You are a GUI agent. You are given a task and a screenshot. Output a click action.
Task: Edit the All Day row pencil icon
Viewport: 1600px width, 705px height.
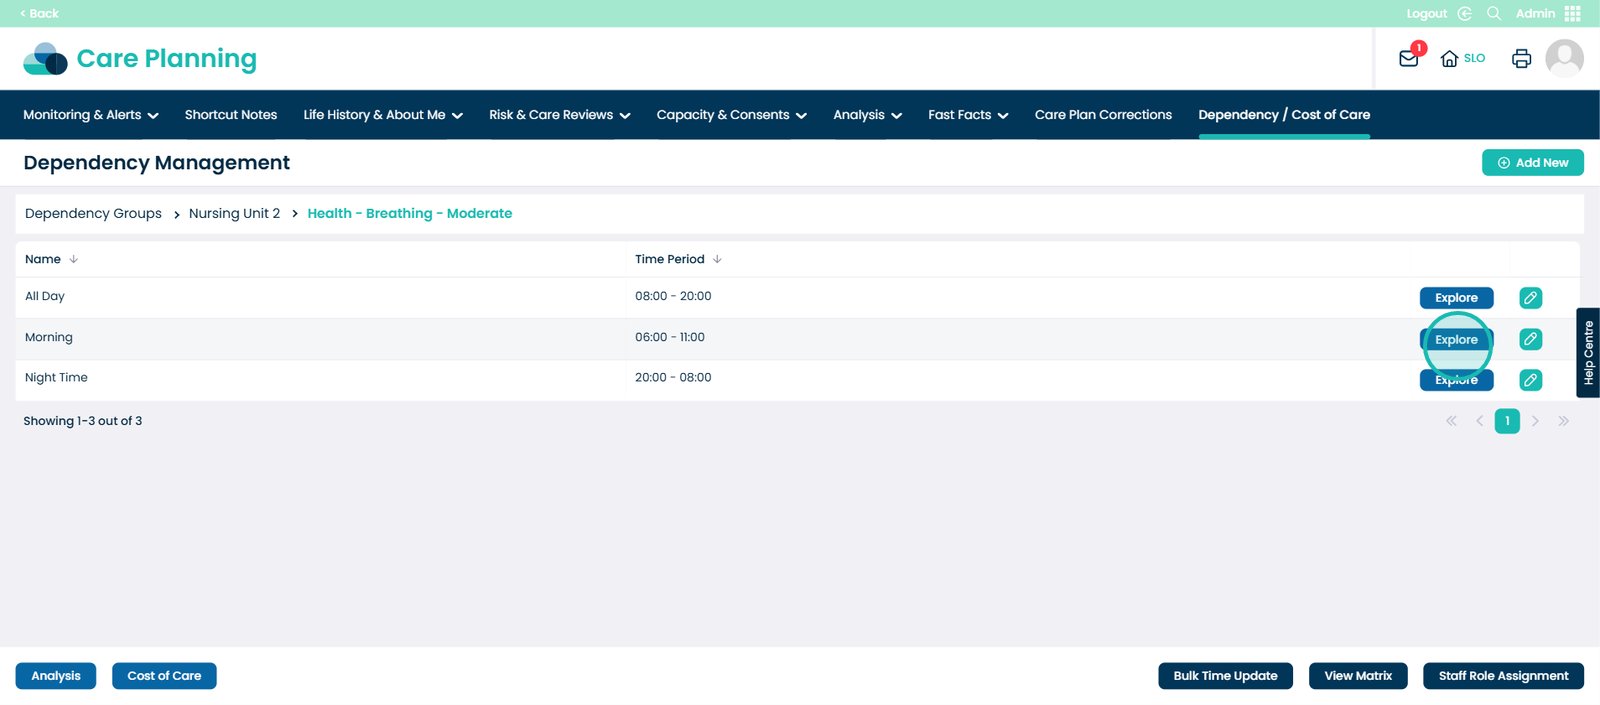[x=1530, y=298]
